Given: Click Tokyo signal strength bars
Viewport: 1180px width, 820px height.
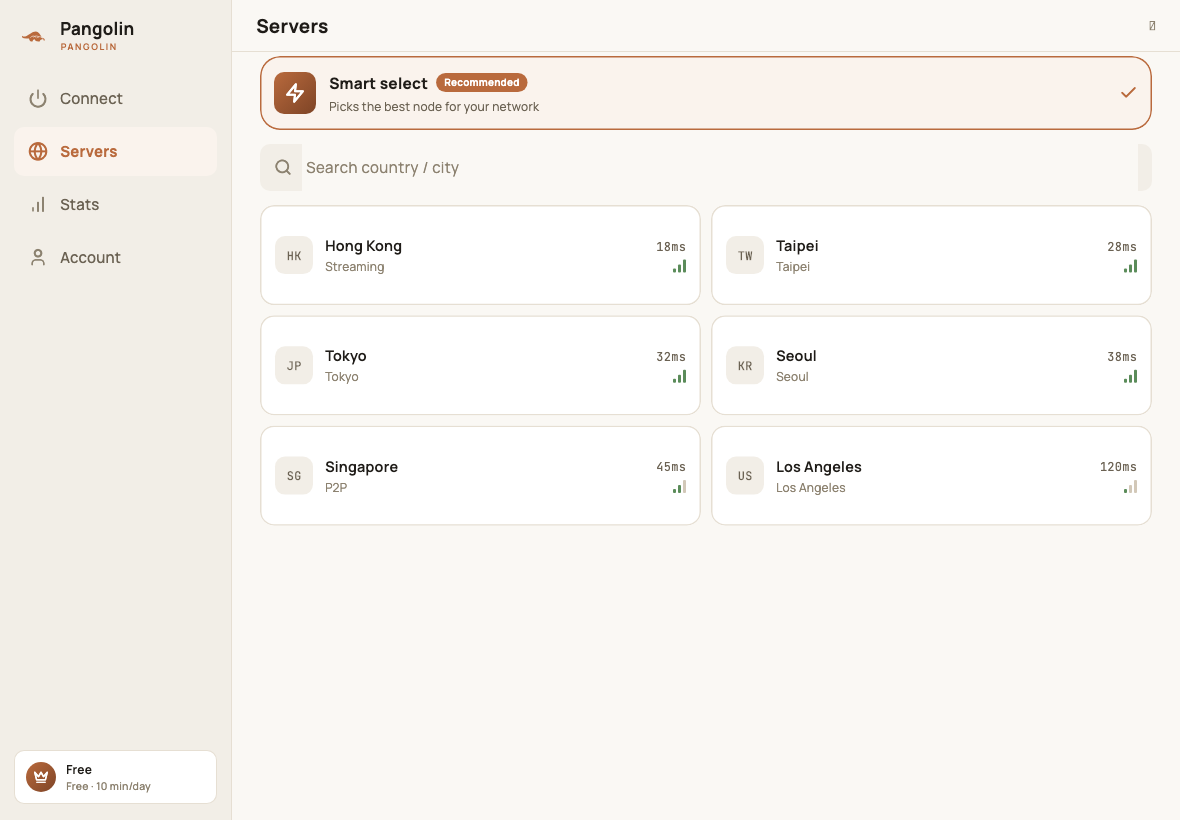Looking at the screenshot, I should pos(680,376).
